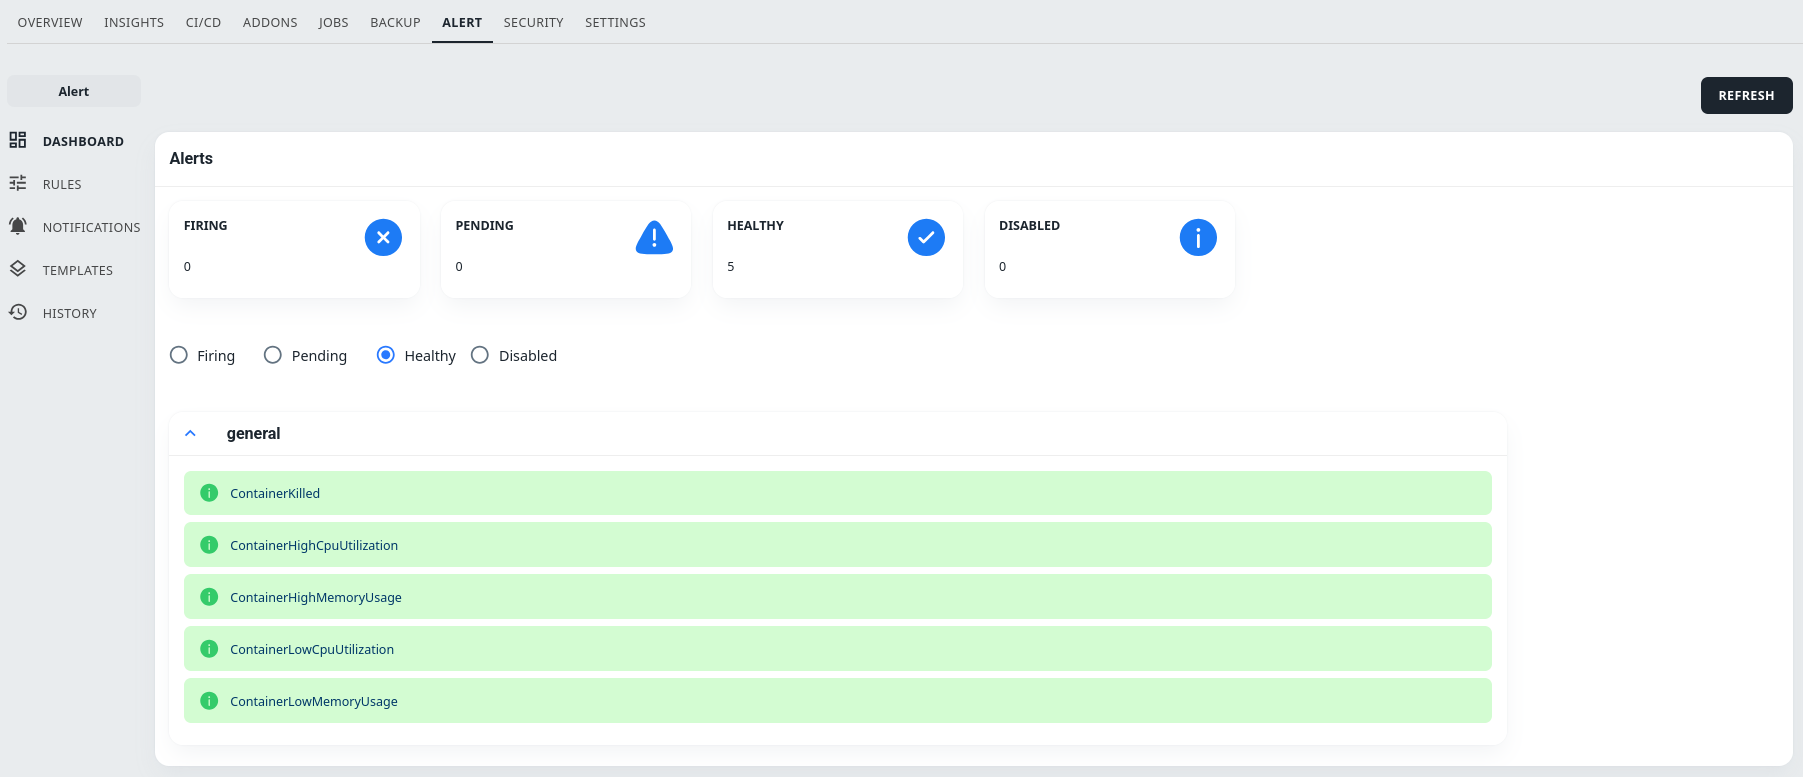Click the Refresh button
The height and width of the screenshot is (777, 1803).
pyautogui.click(x=1746, y=95)
